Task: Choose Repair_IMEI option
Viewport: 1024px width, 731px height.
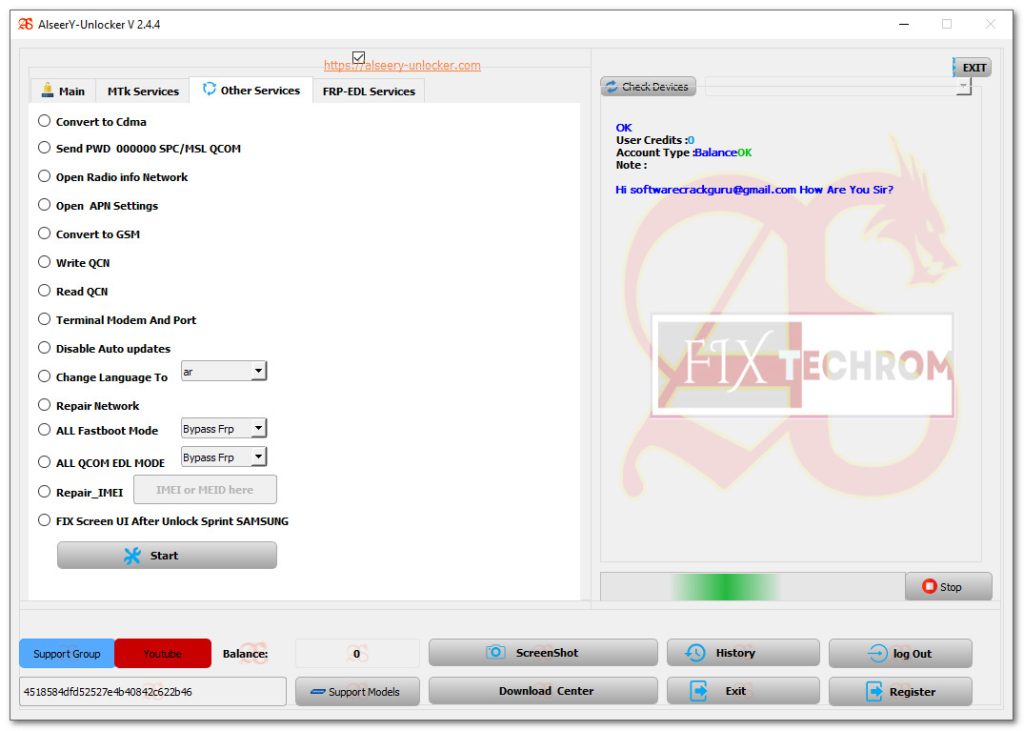Action: coord(44,491)
